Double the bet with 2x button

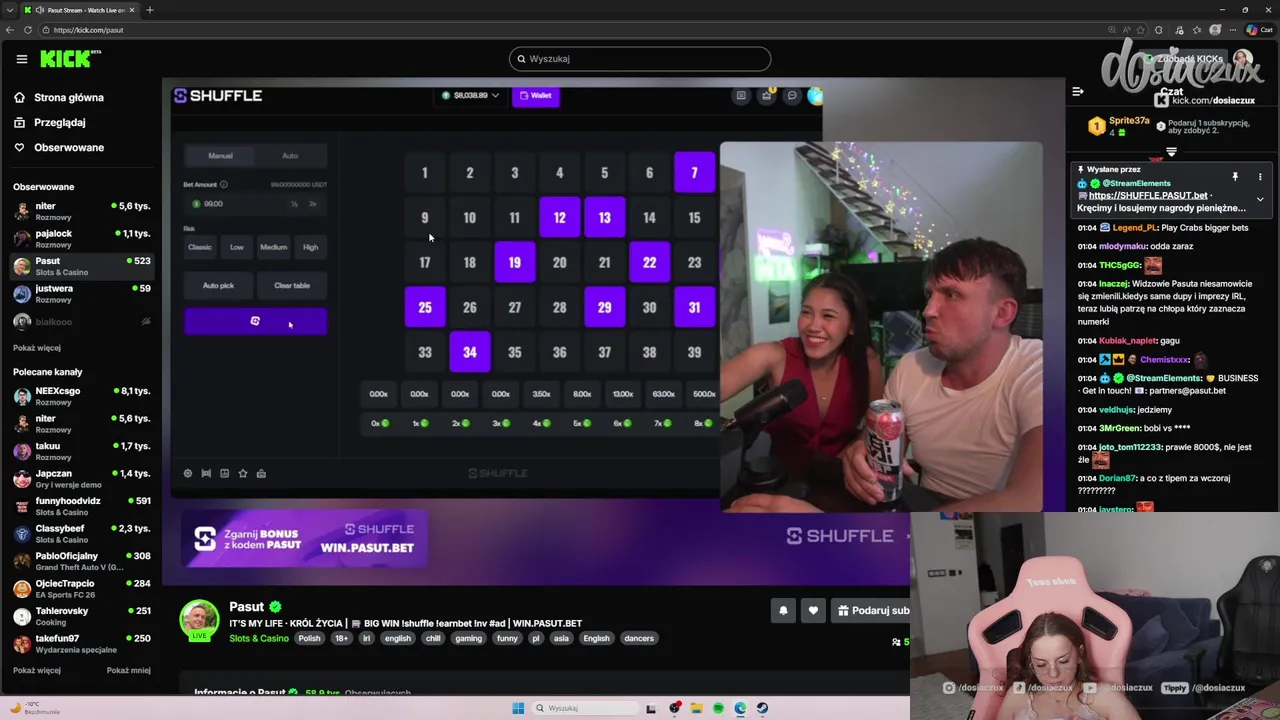[313, 203]
